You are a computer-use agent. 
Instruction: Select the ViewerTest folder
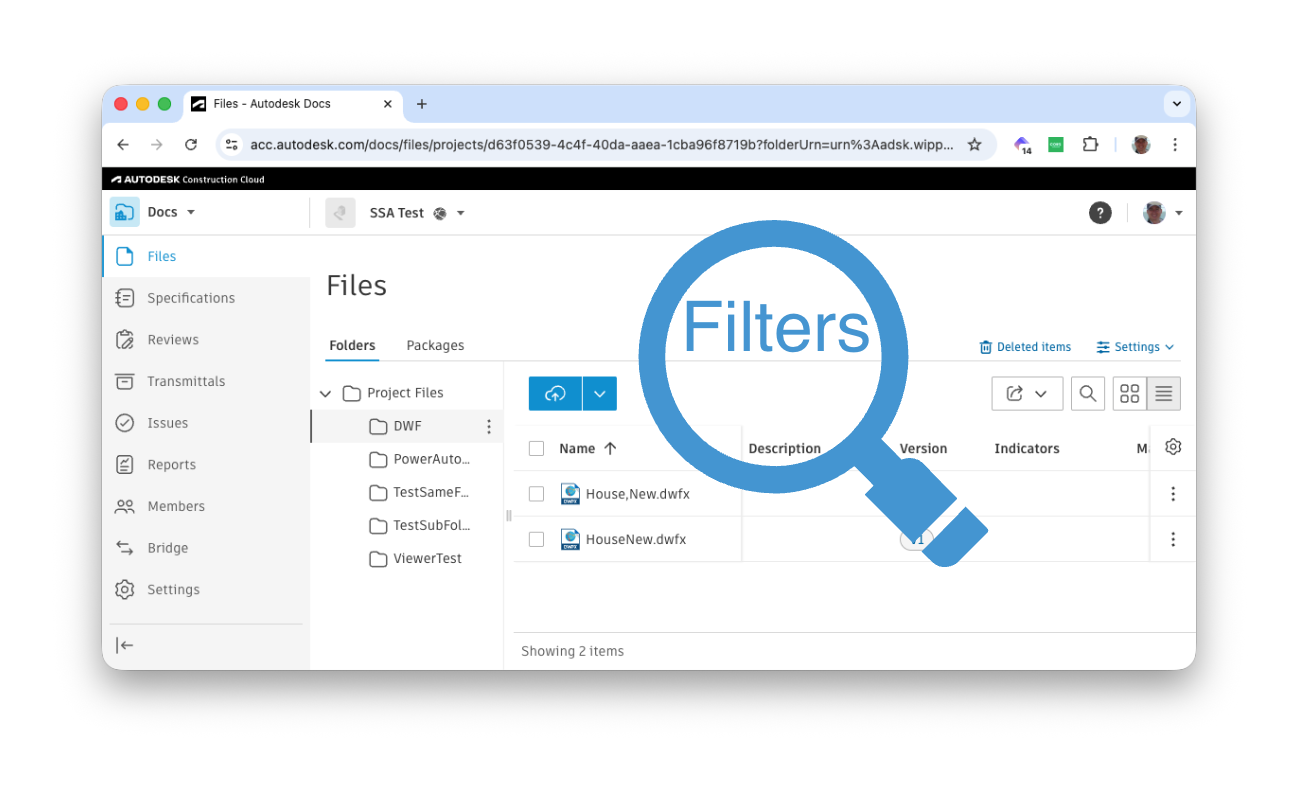point(427,559)
